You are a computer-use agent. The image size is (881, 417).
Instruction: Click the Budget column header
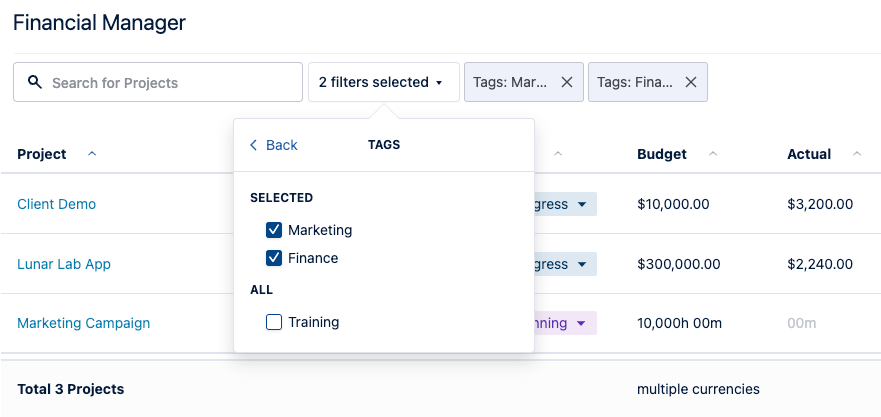[x=662, y=154]
